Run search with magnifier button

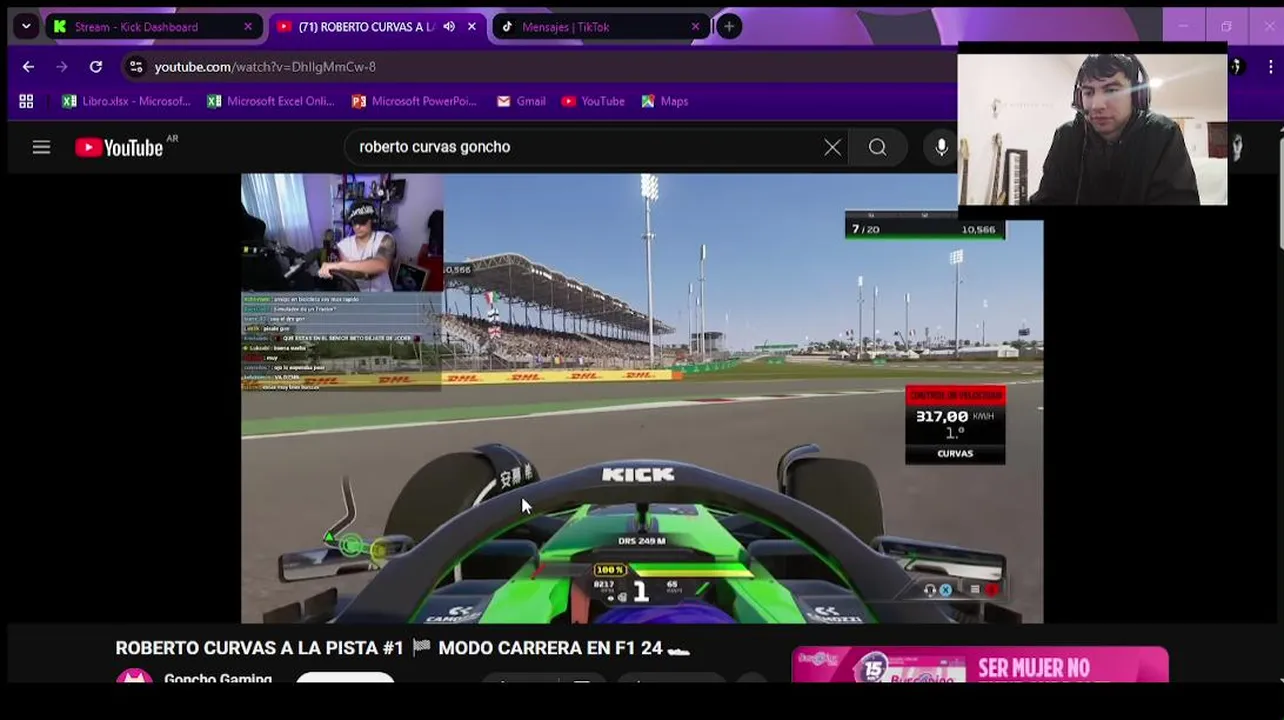pos(877,148)
